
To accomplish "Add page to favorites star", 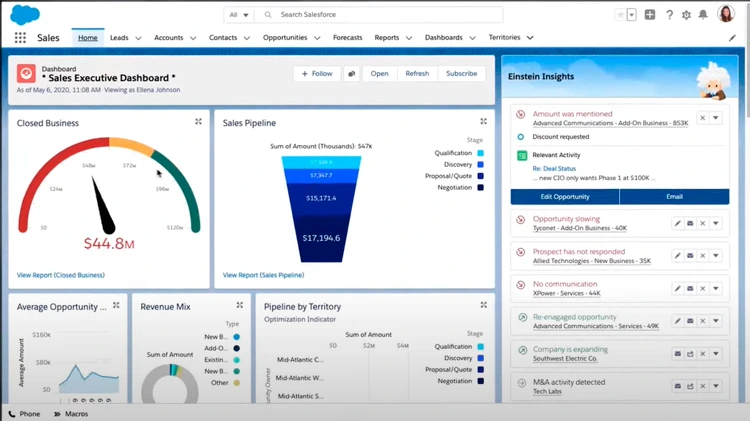I will click(621, 15).
